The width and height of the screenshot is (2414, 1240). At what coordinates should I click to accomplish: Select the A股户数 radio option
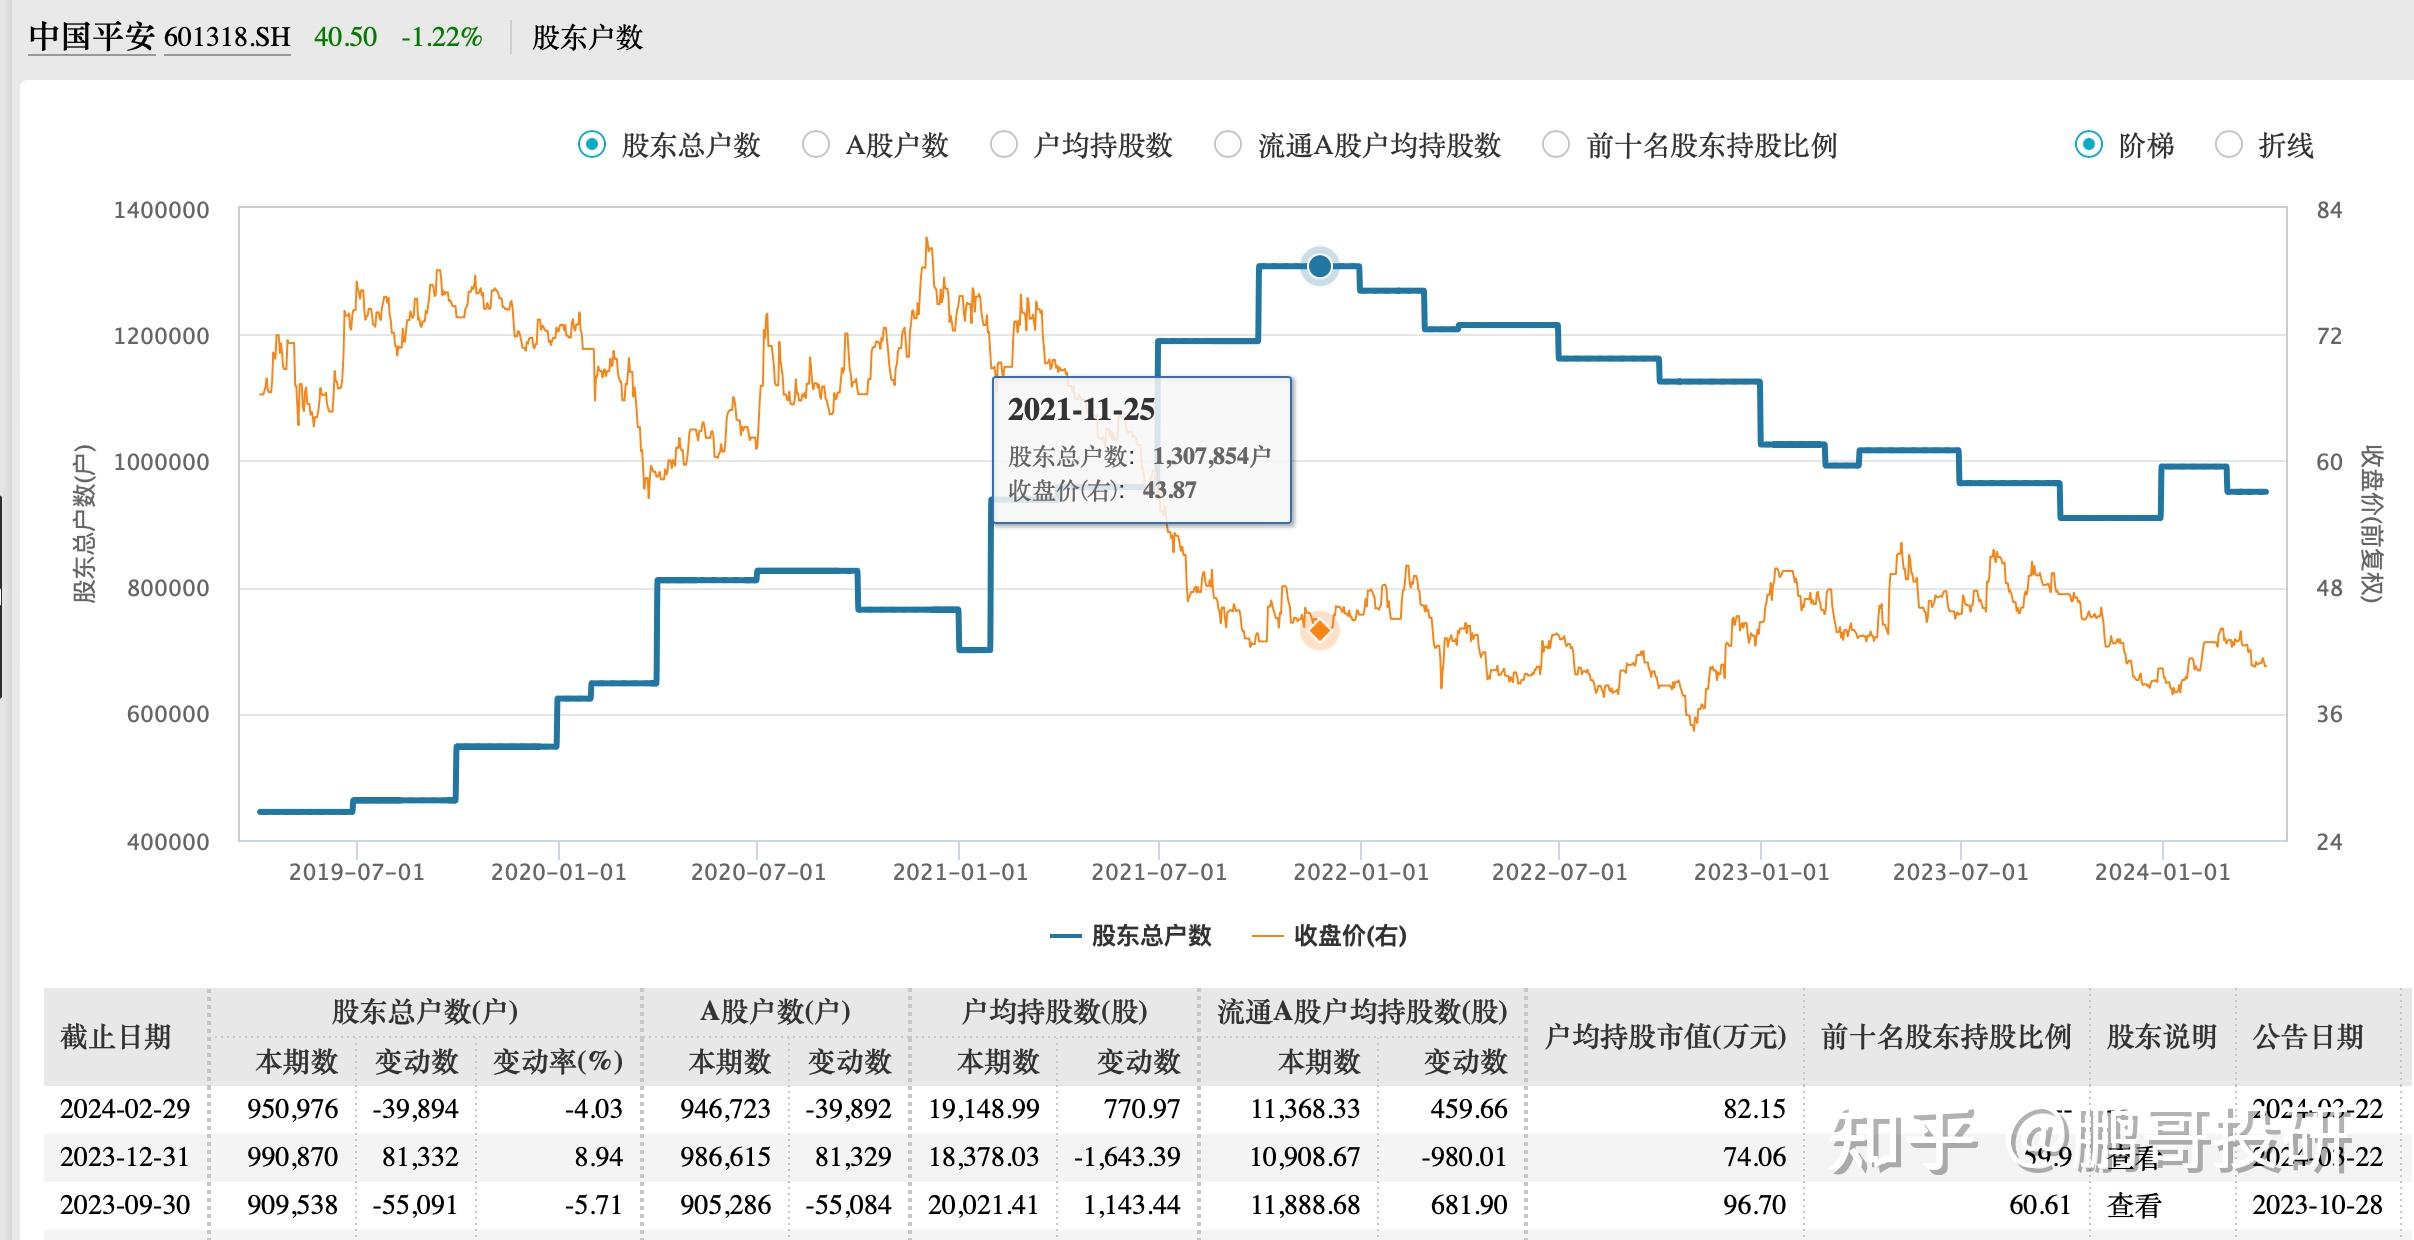[816, 145]
